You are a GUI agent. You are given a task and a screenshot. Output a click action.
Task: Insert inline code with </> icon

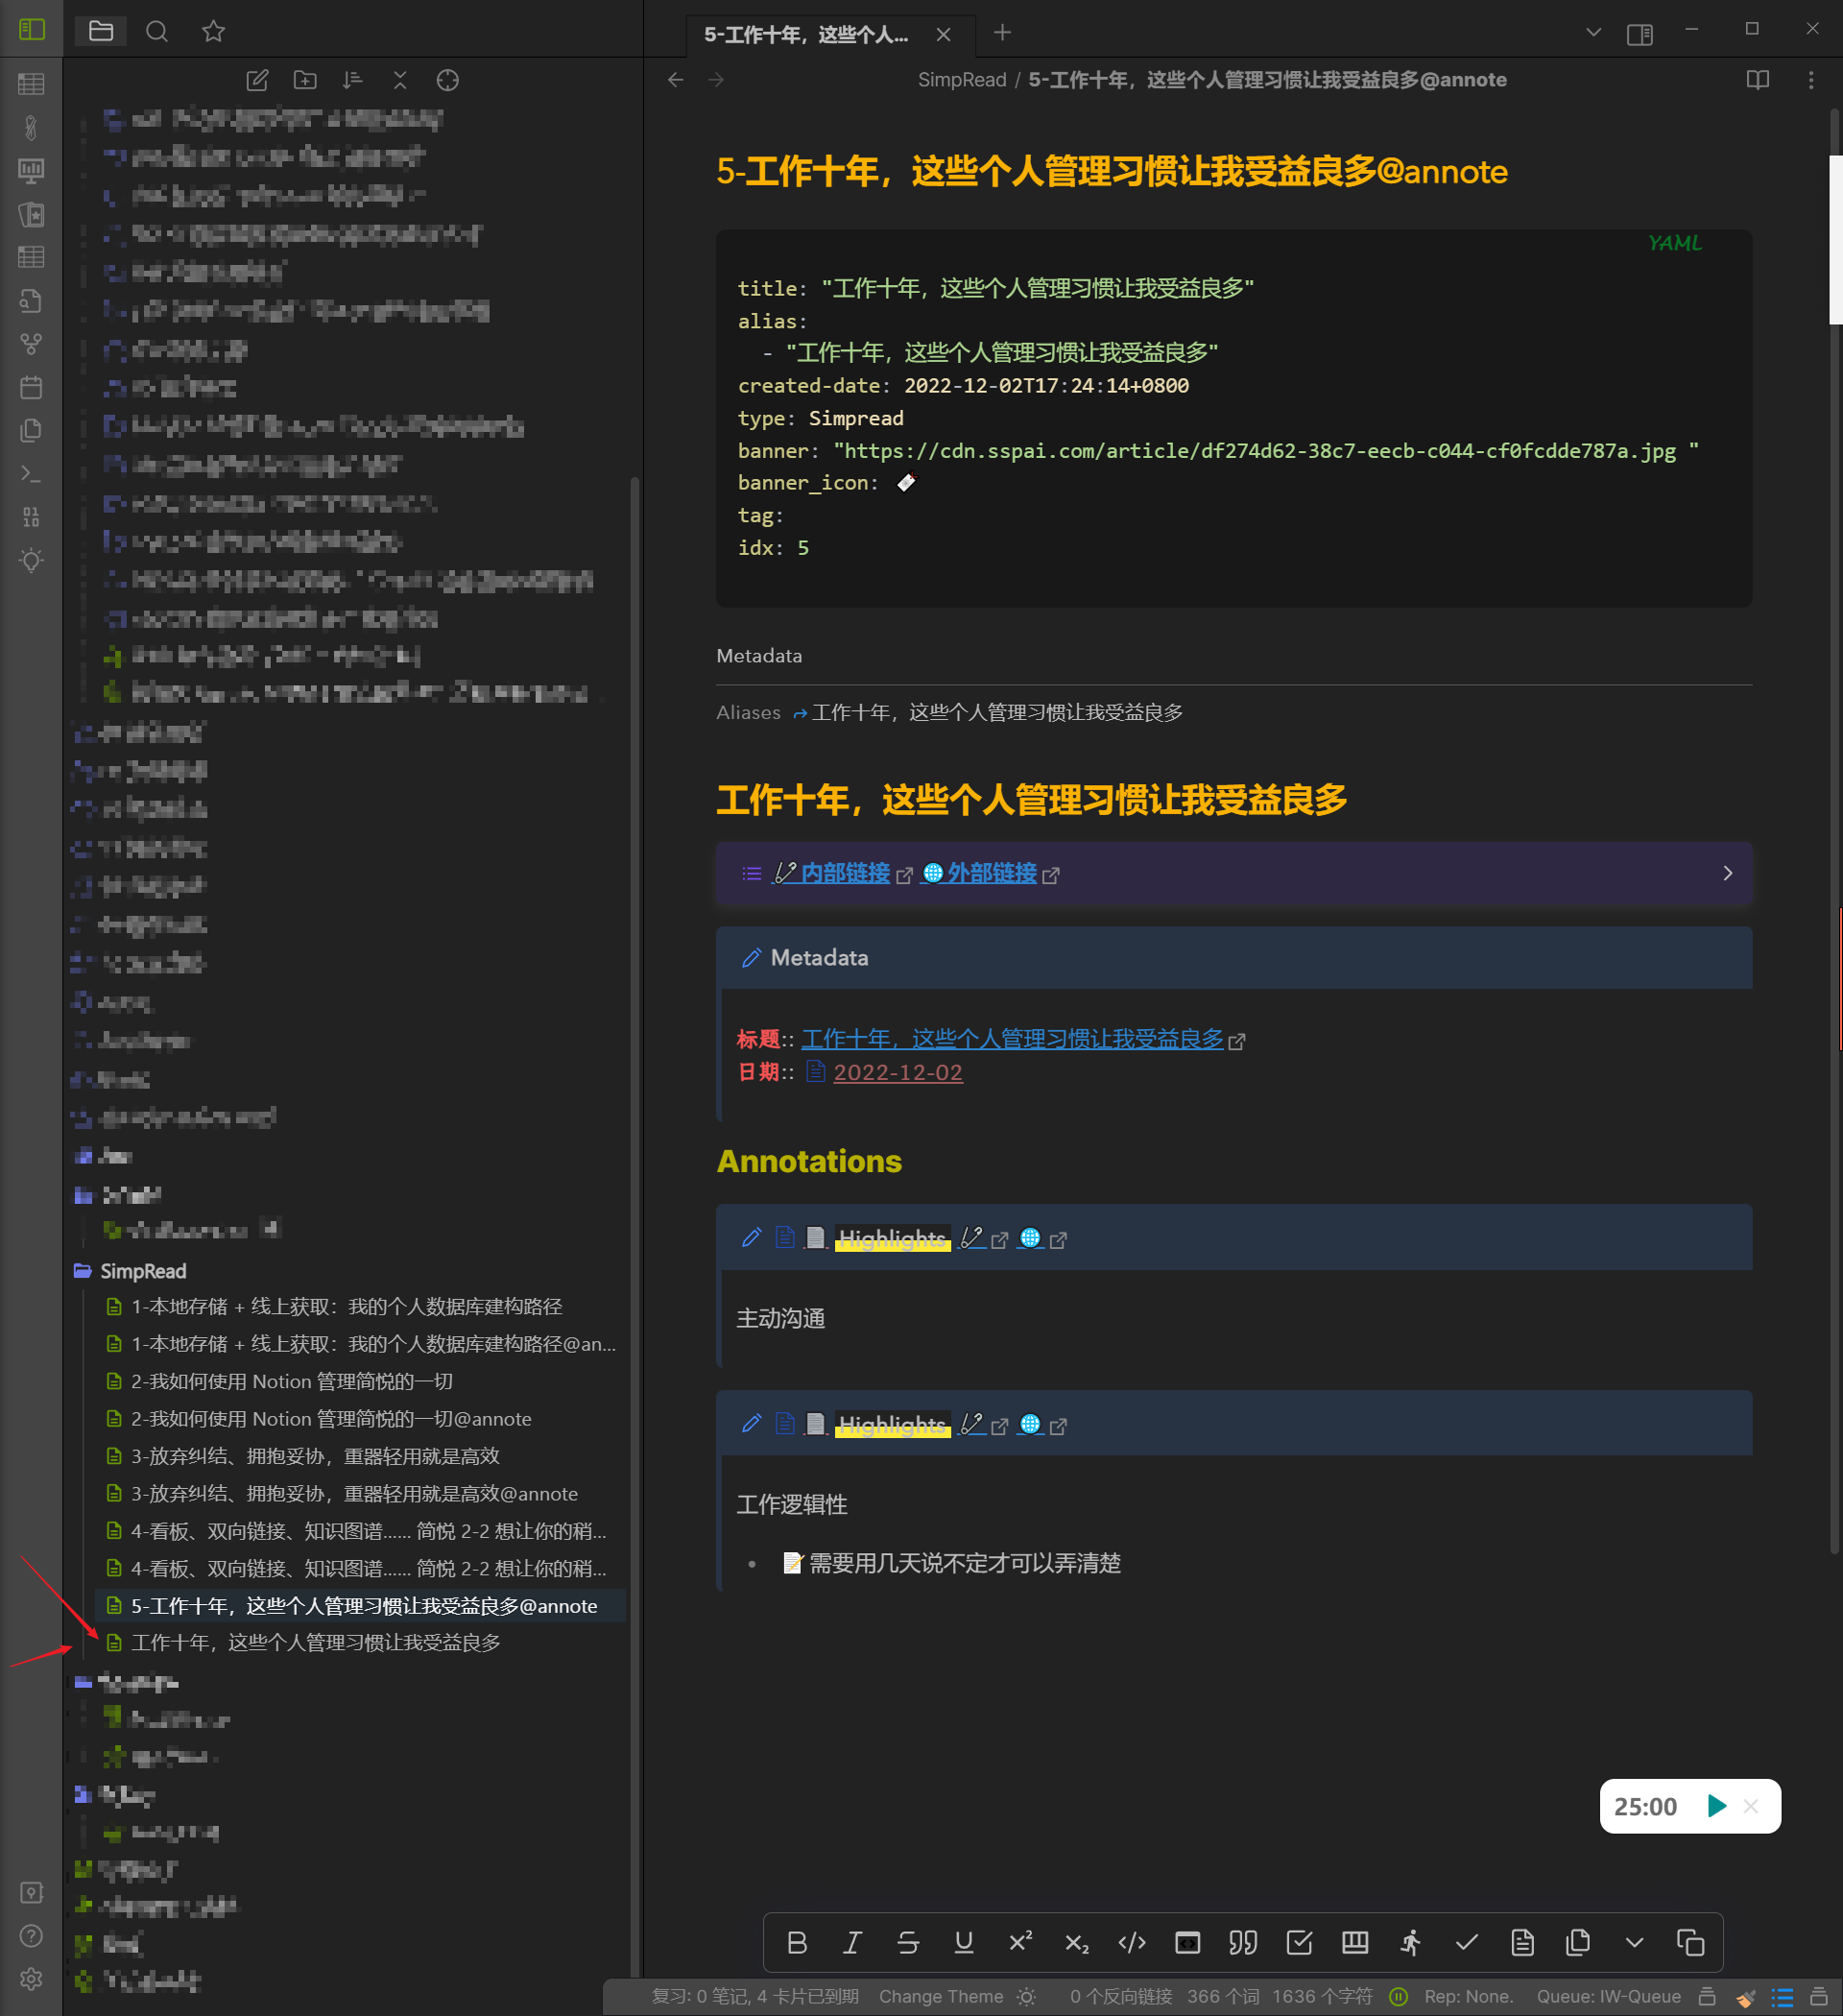pyautogui.click(x=1132, y=1942)
